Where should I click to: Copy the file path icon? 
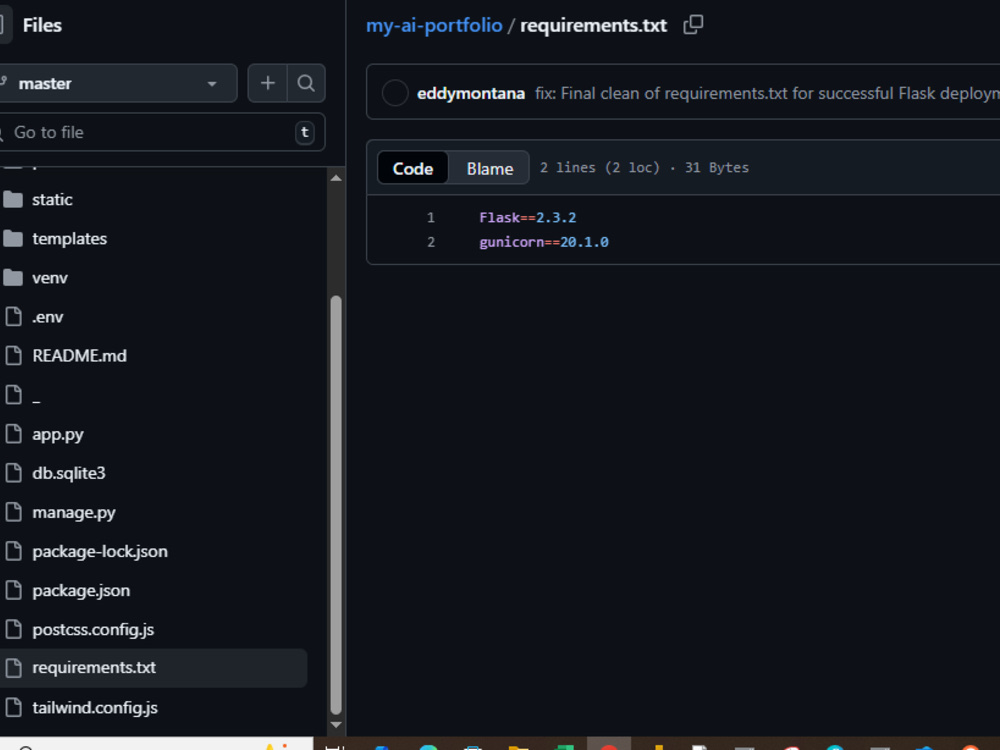[x=693, y=25]
